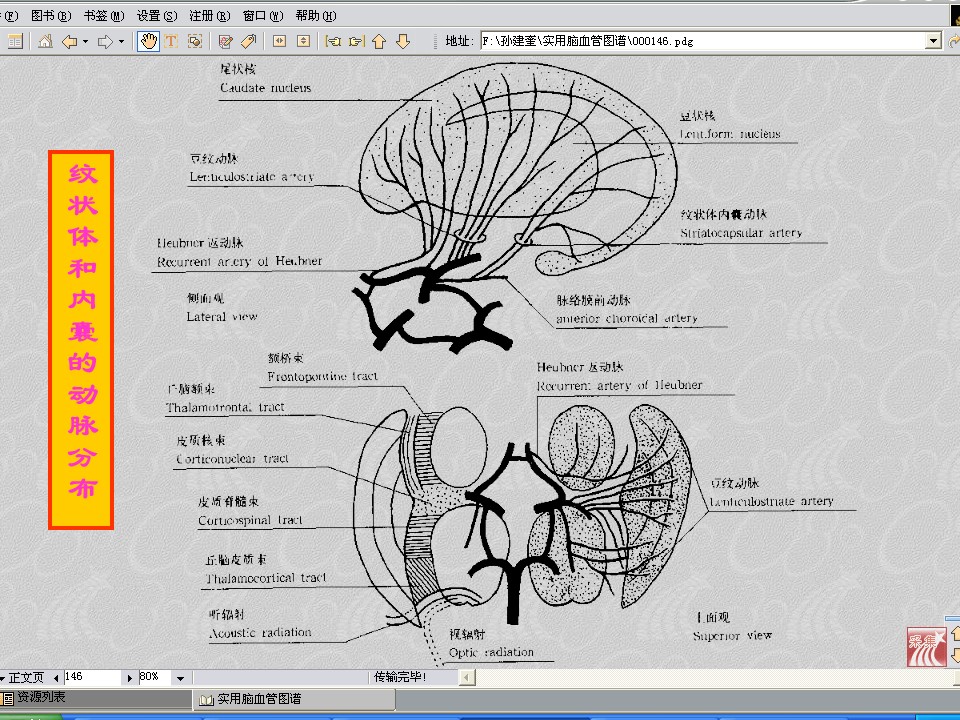Select the hand pan tool
The image size is (960, 720).
tap(148, 41)
